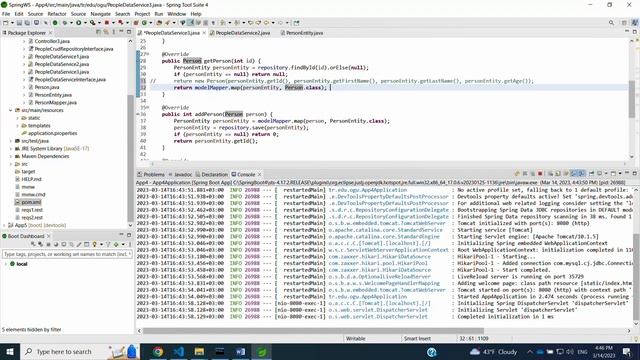640x360 pixels.
Task: Expand the Maven Dependencies node
Action: coord(11,156)
